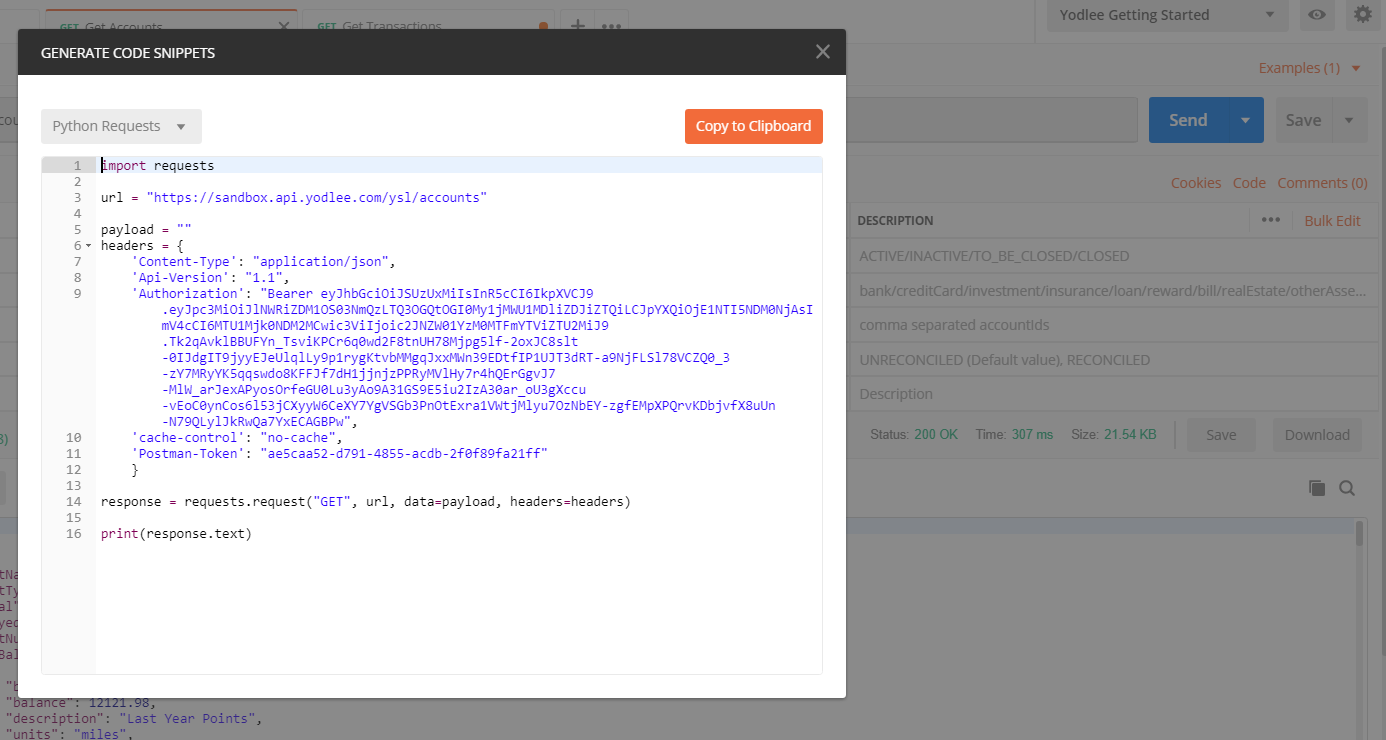Open the manage environments gear icon

click(x=1362, y=14)
